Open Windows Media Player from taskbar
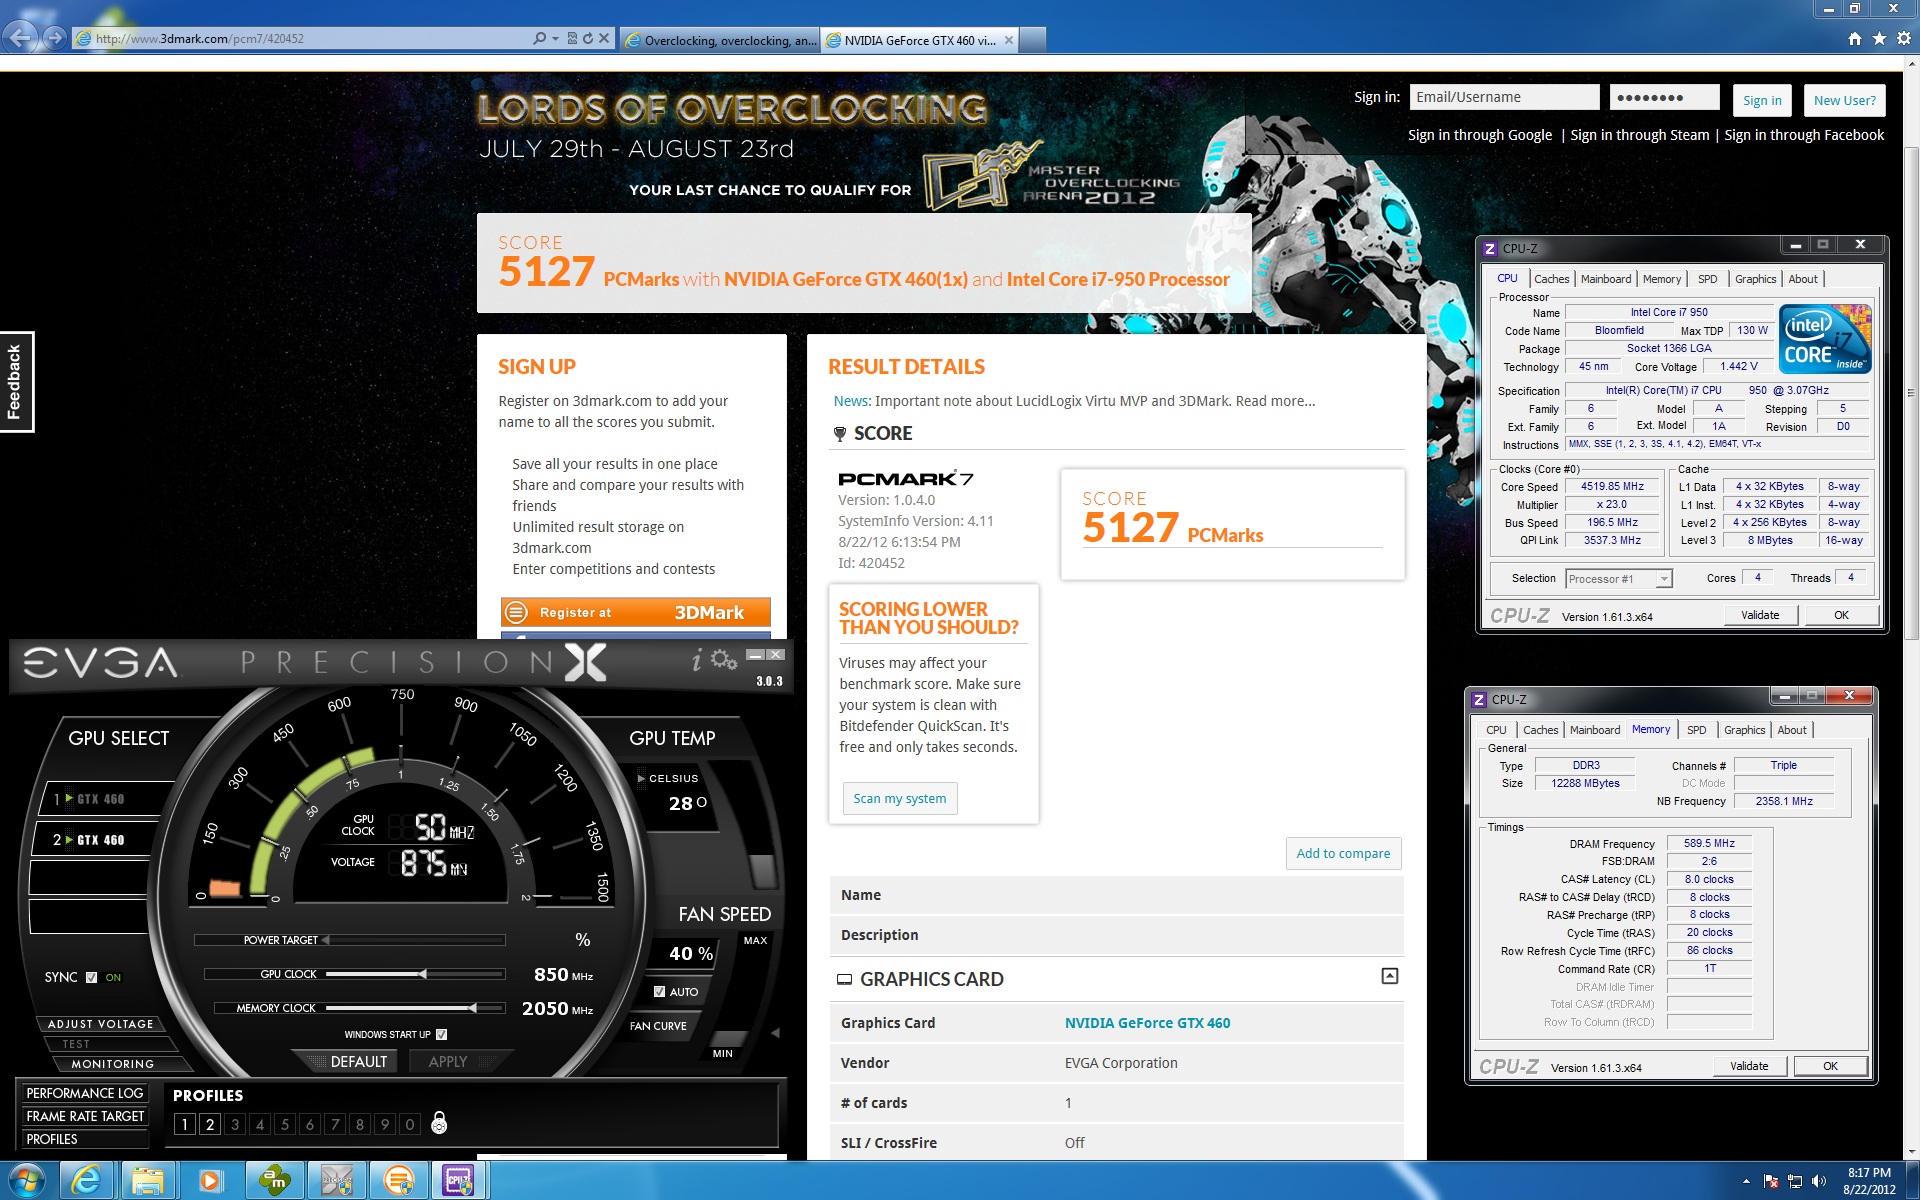 click(x=210, y=1181)
